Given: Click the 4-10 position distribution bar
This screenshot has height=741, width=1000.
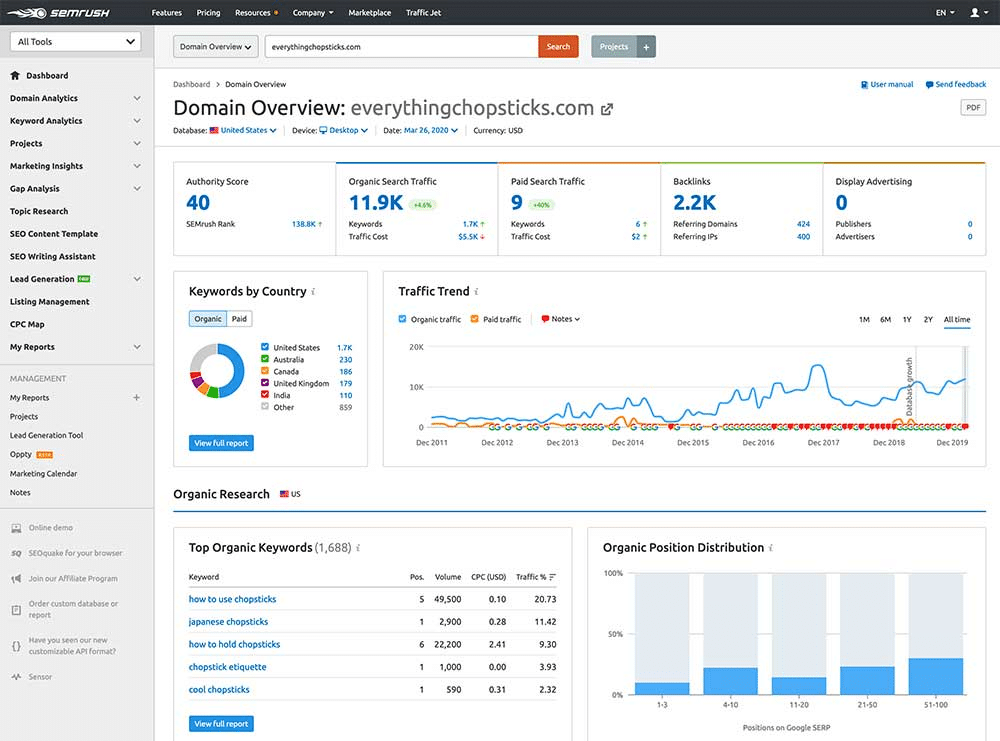Looking at the screenshot, I should point(730,681).
